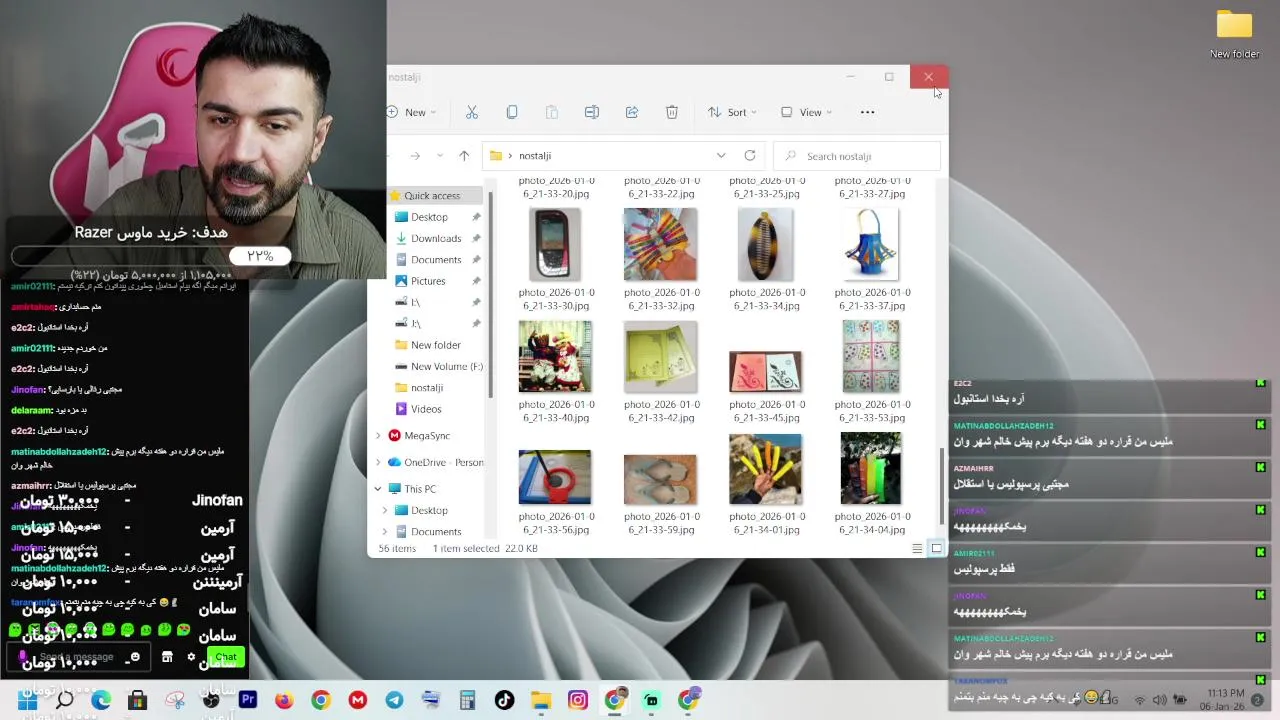The image size is (1280, 720).
Task: Select Quick access in navigation pane
Action: [x=432, y=196]
